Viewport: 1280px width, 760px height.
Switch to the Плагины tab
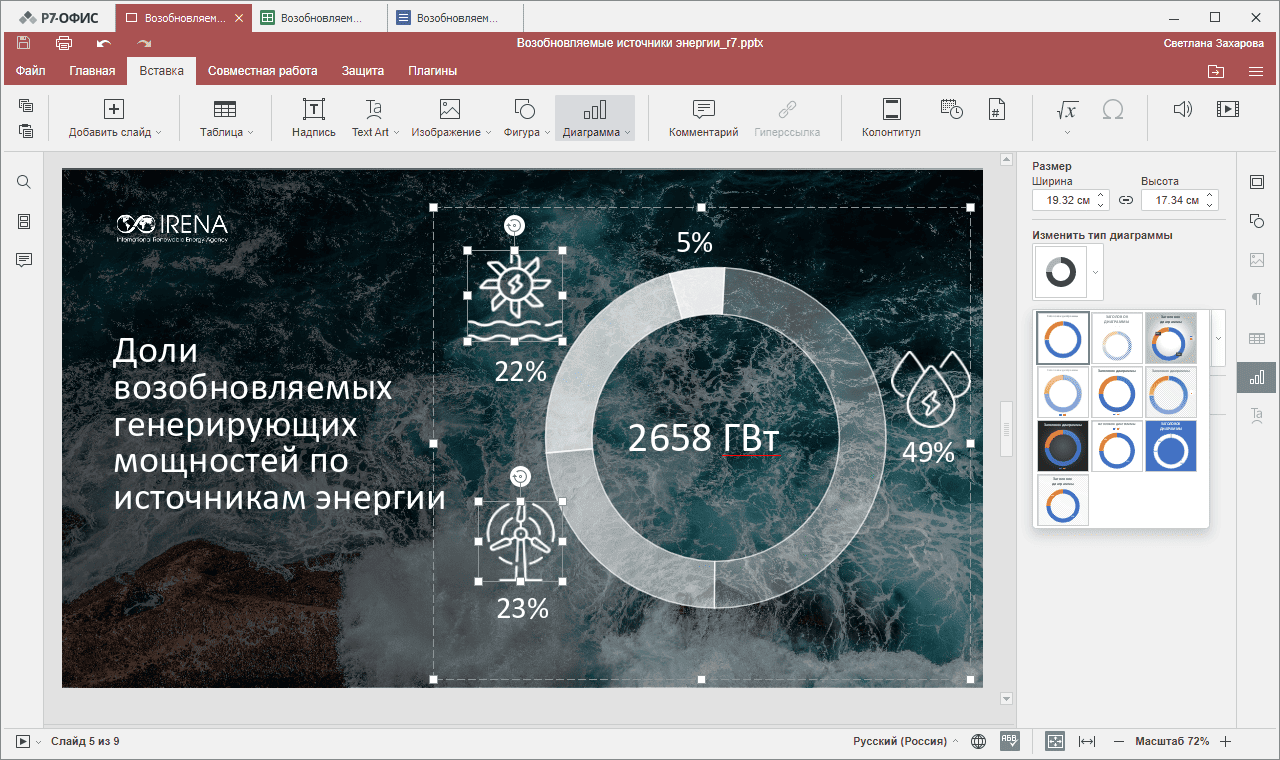[433, 71]
